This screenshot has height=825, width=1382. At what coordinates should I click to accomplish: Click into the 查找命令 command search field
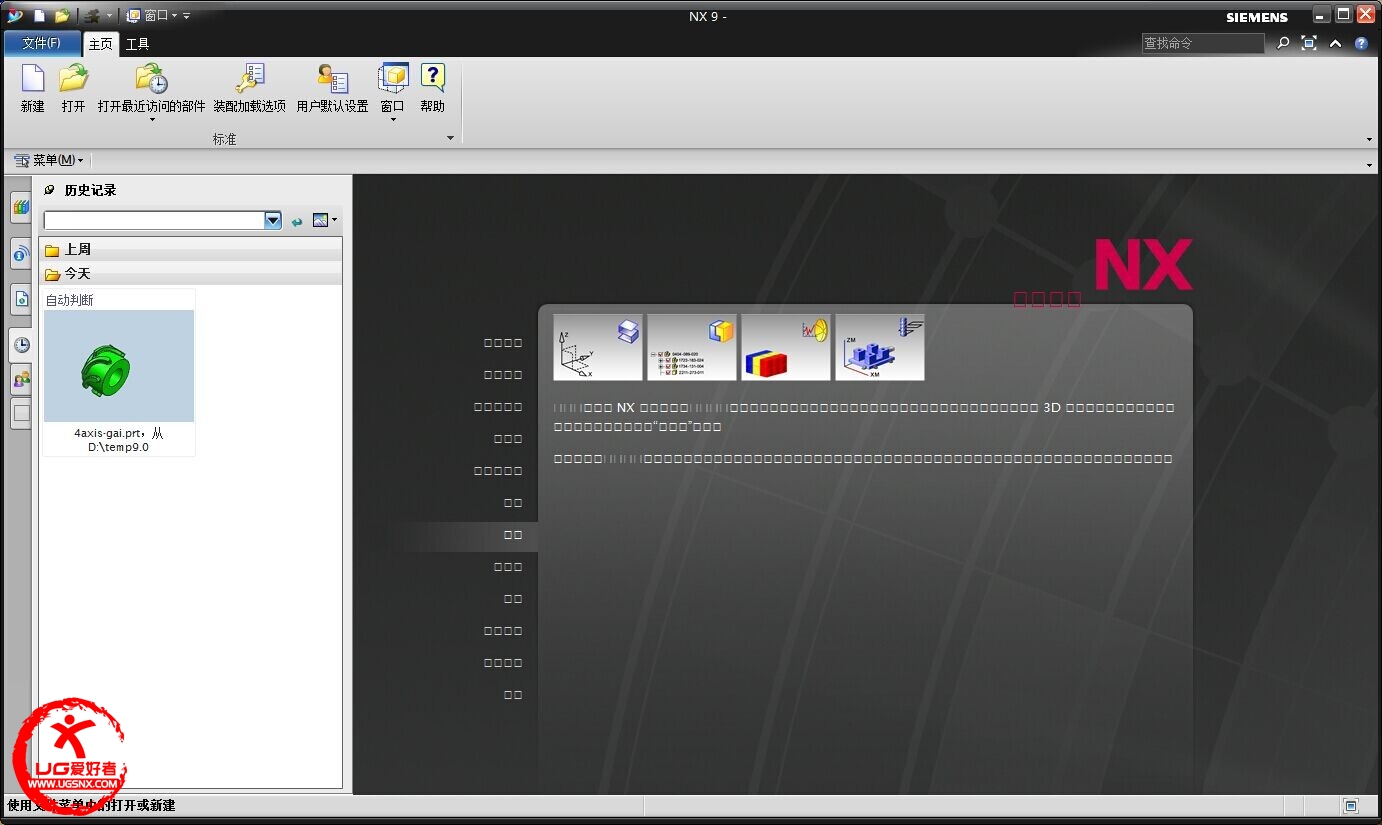[1203, 43]
